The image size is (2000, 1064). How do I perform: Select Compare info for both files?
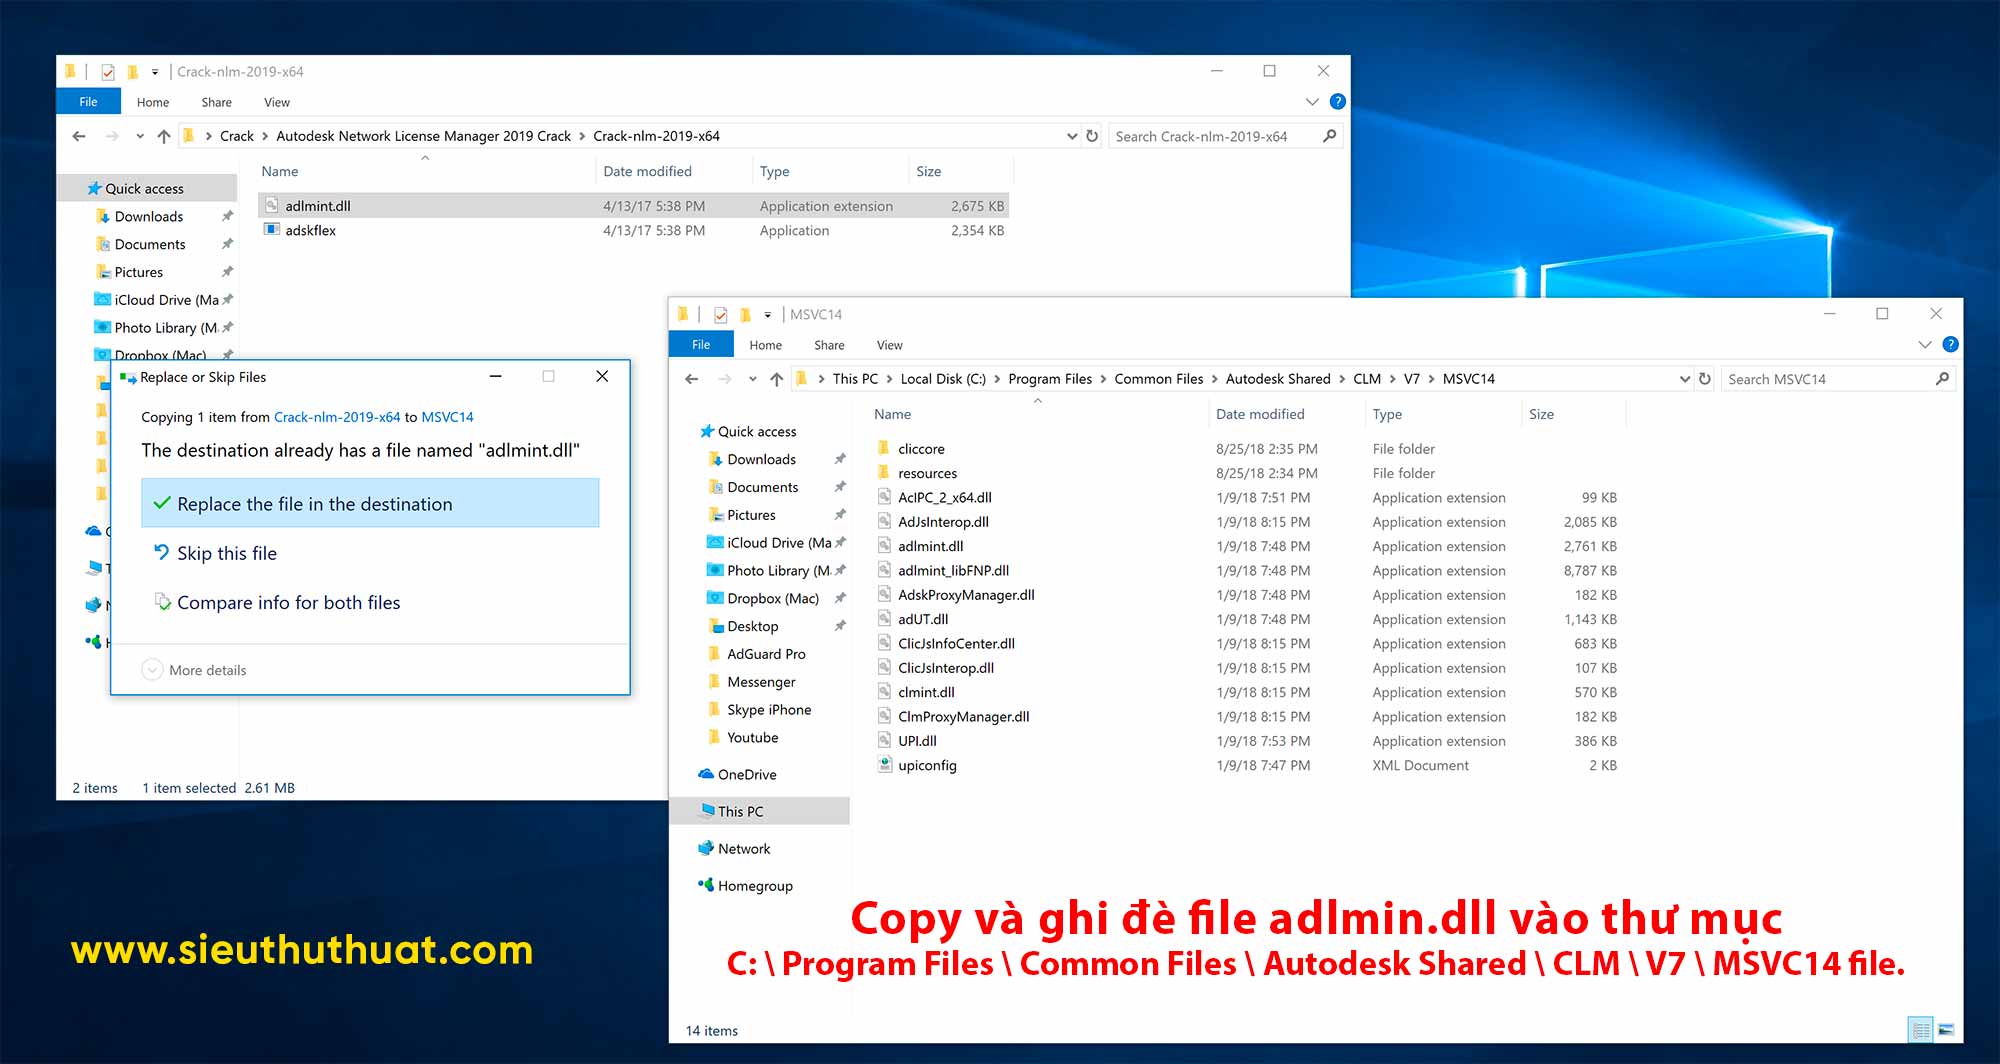[288, 603]
